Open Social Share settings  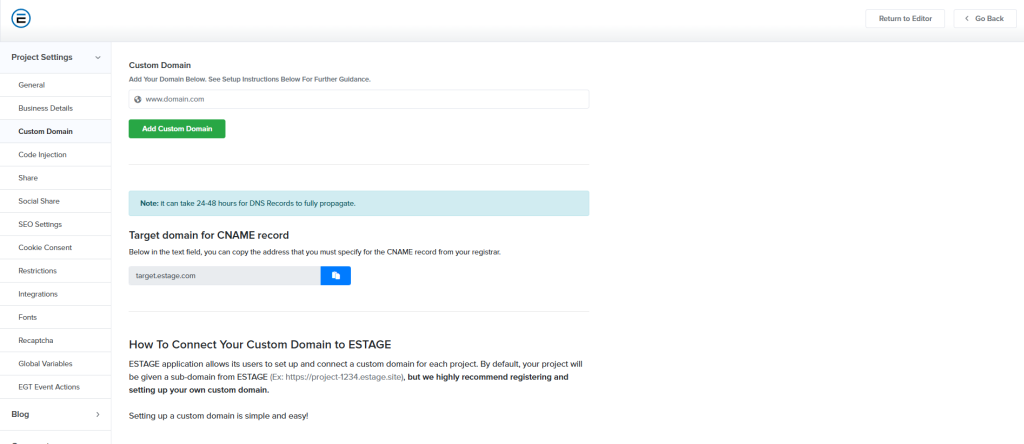pyautogui.click(x=56, y=201)
